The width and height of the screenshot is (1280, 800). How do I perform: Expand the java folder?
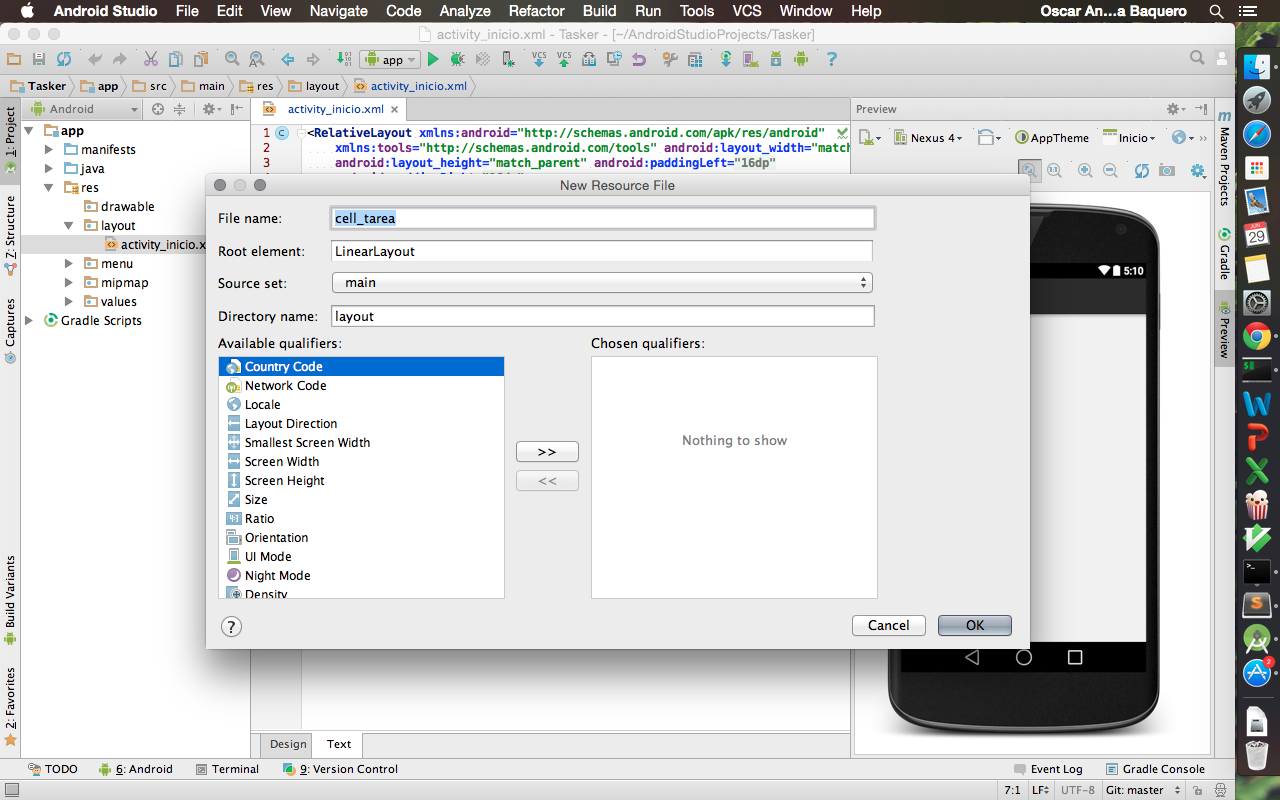tap(49, 169)
